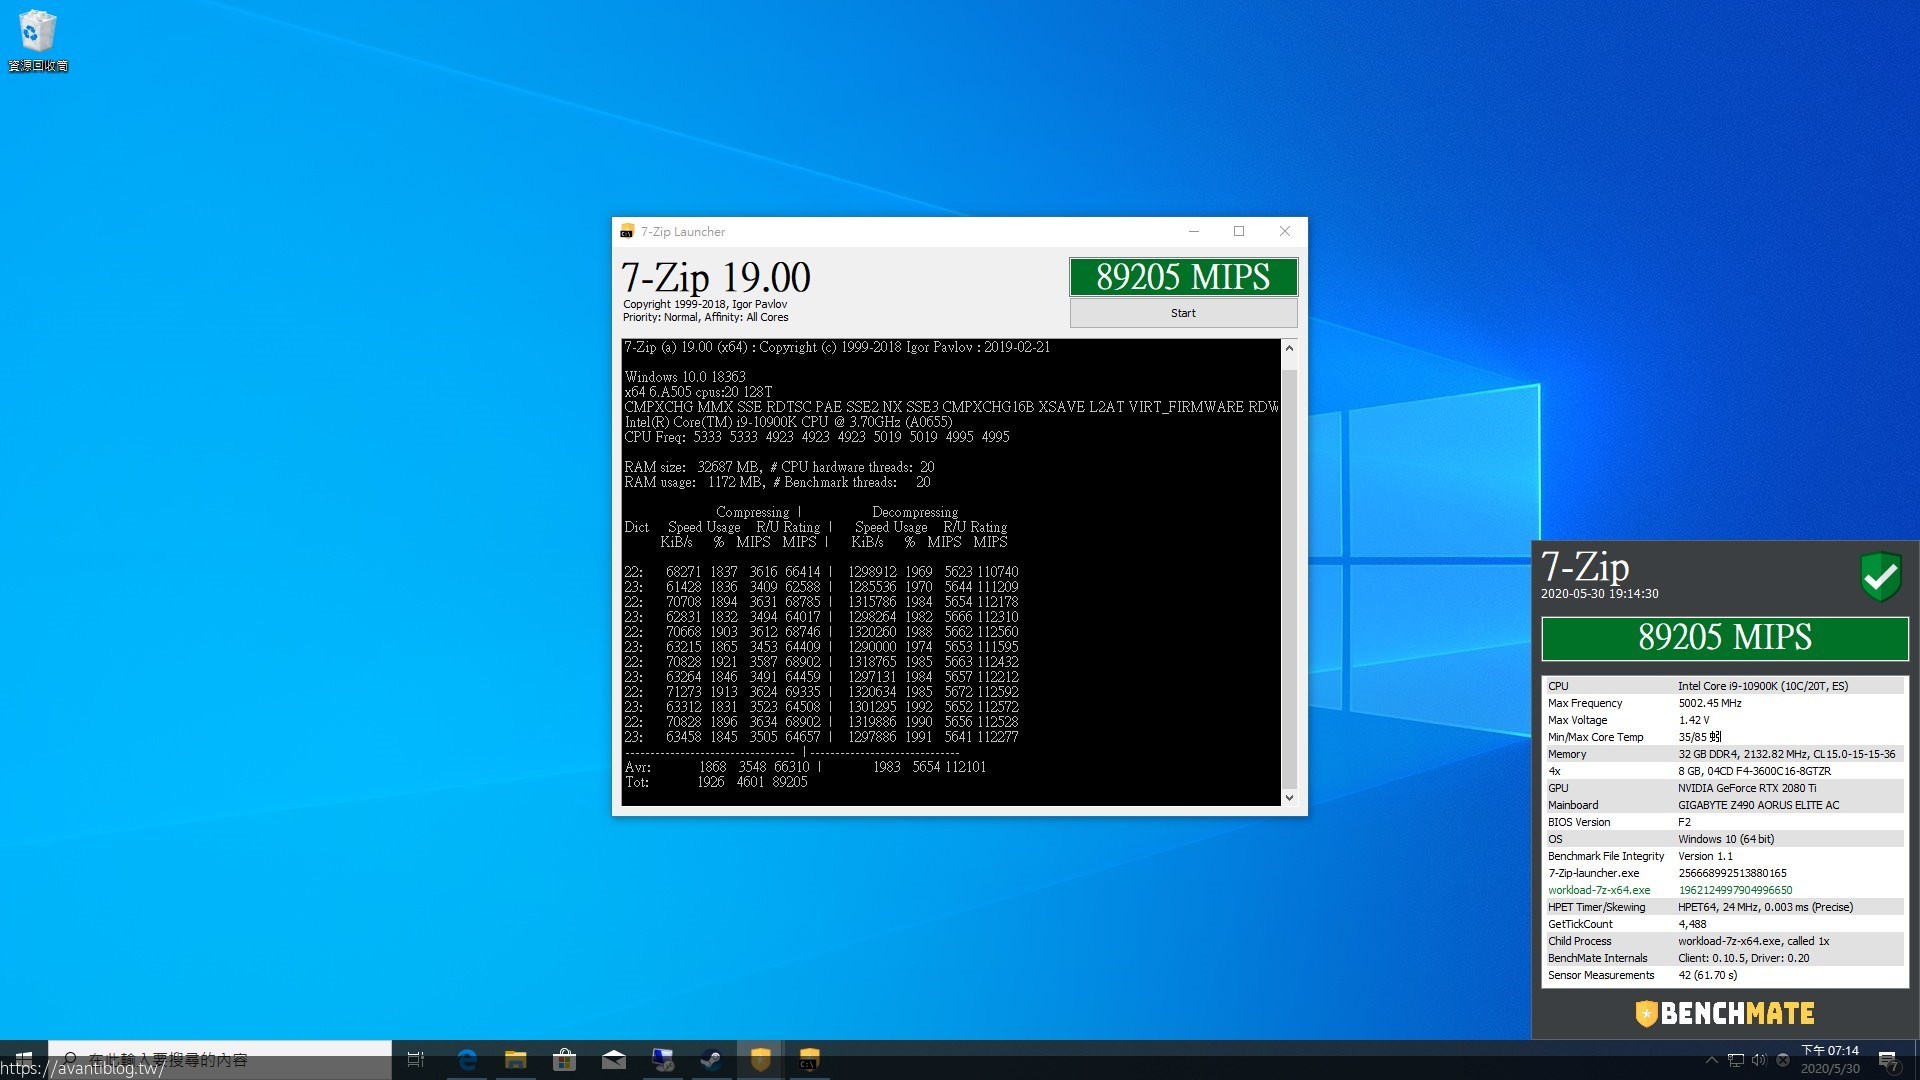Select the BIOS Version F2 row
The height and width of the screenshot is (1080, 1920).
[1725, 822]
